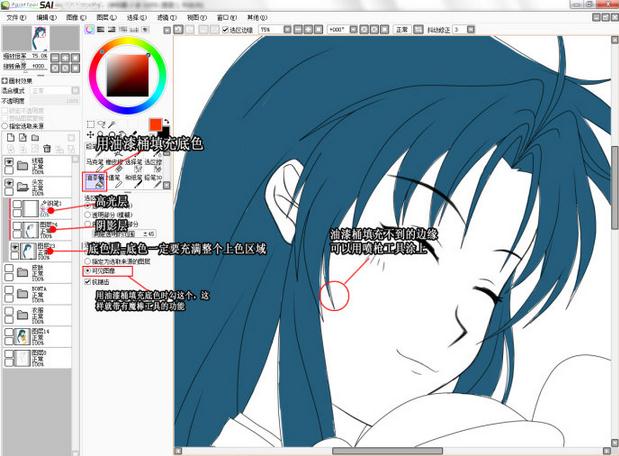Show the 图层14 layer

pos(9,332)
